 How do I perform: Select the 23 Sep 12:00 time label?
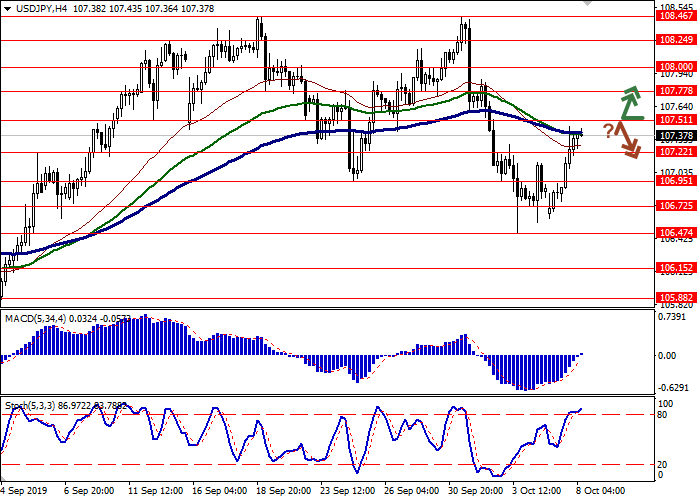346,492
